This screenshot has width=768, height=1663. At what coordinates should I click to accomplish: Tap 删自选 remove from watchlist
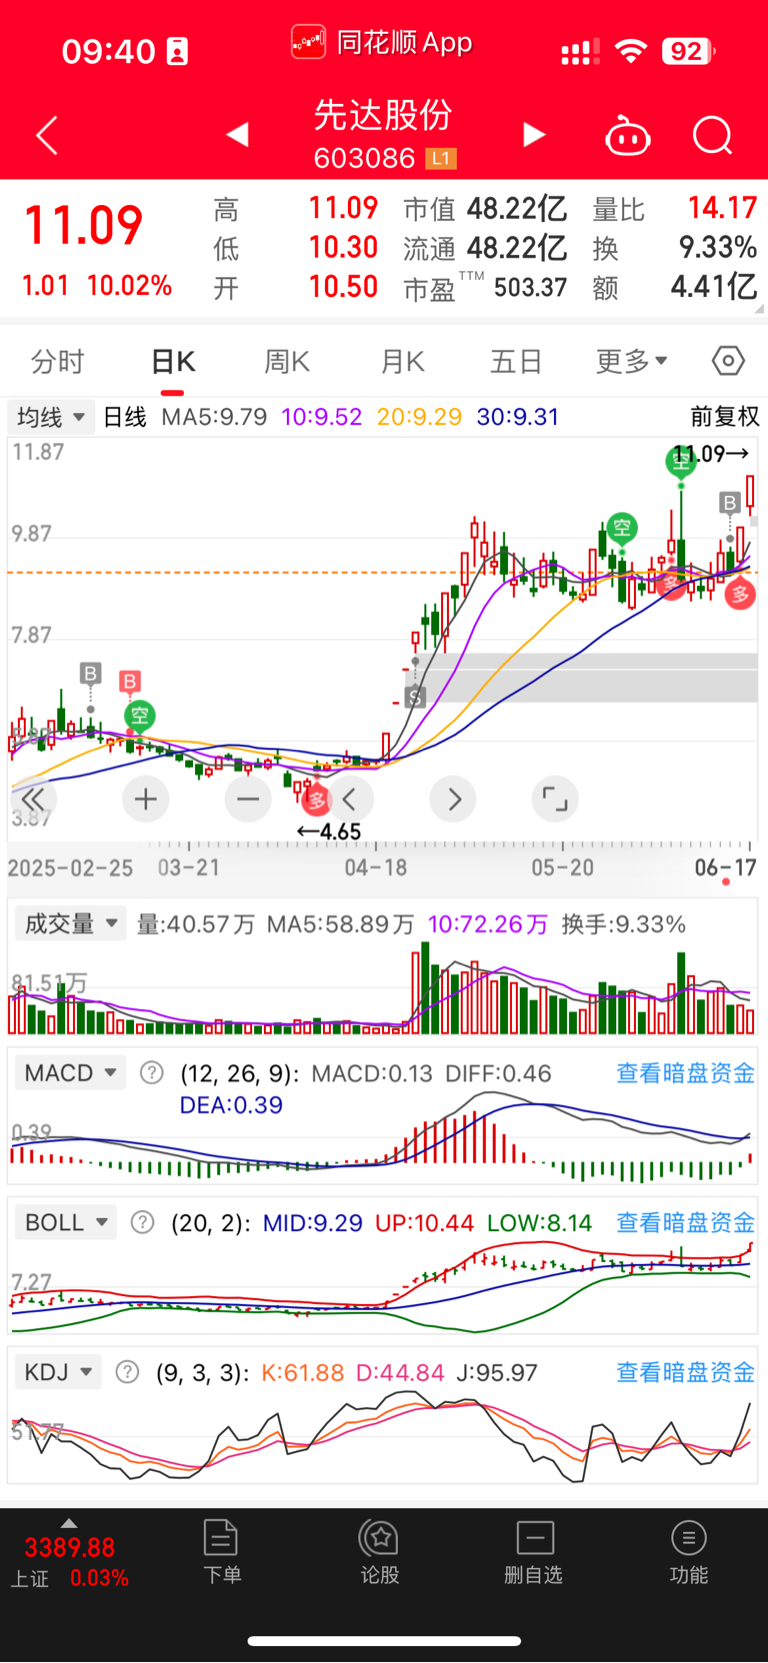coord(534,1551)
